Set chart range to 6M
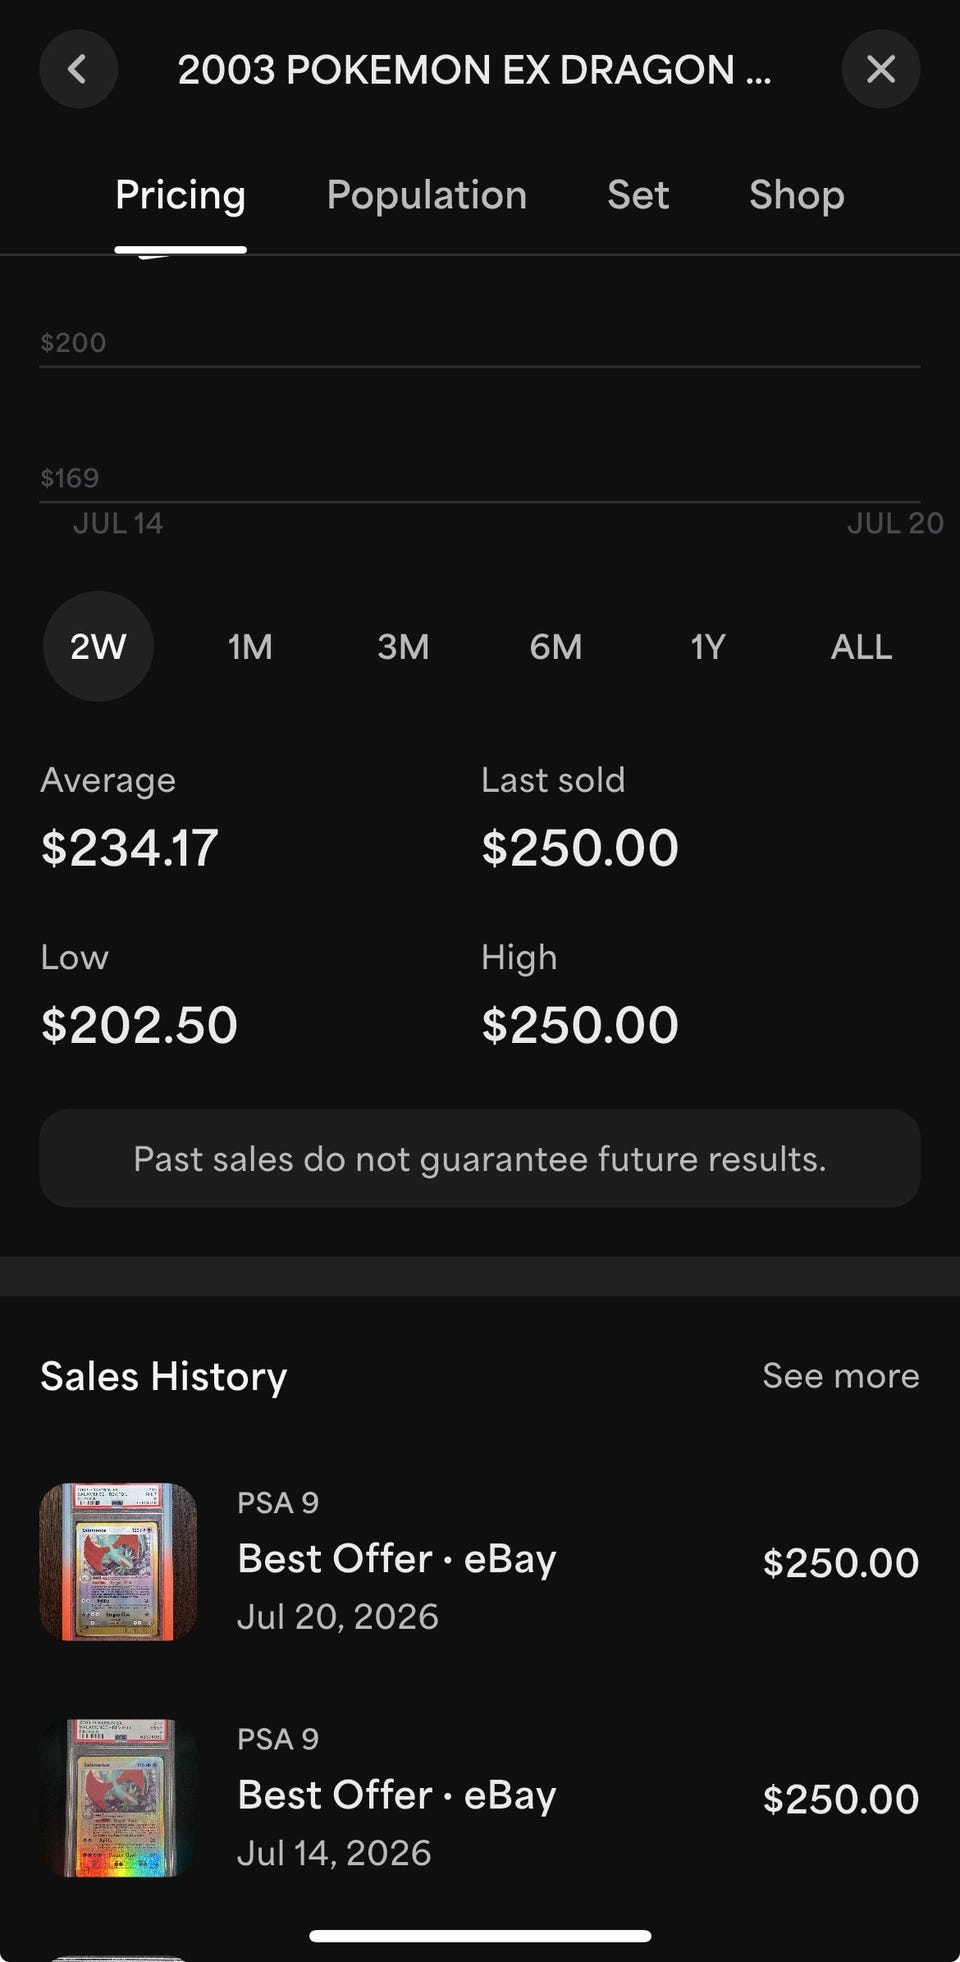Screen dimensions: 960x1962 pyautogui.click(x=556, y=646)
